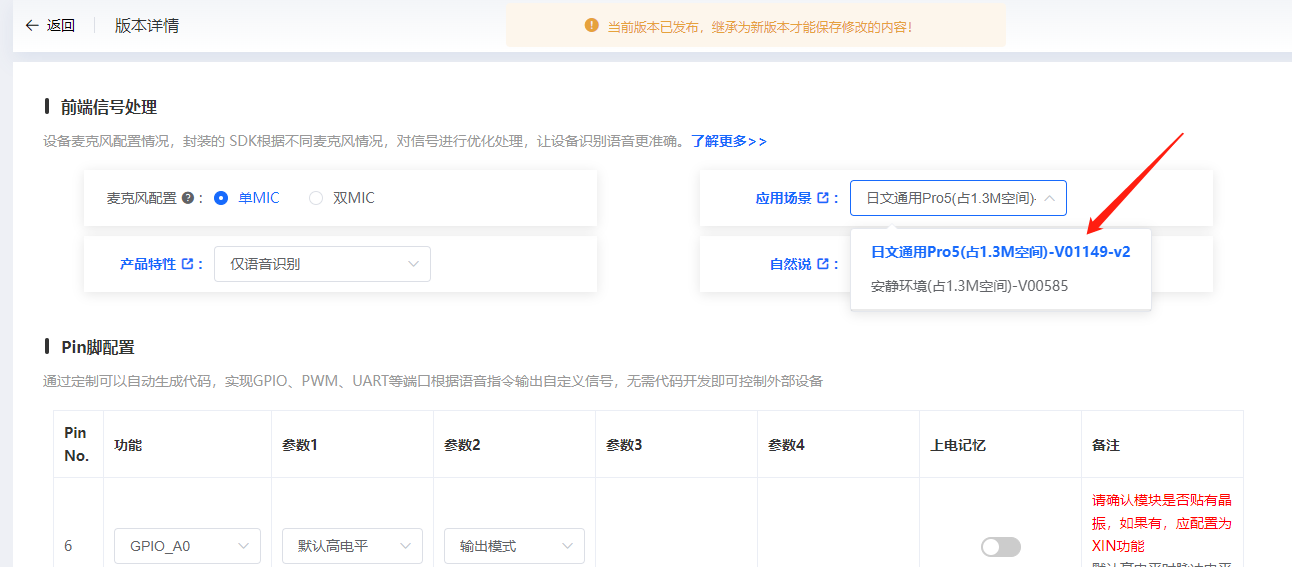Open the 仅语音识别 dropdown
Screen dimensions: 1292x567
tap(322, 264)
